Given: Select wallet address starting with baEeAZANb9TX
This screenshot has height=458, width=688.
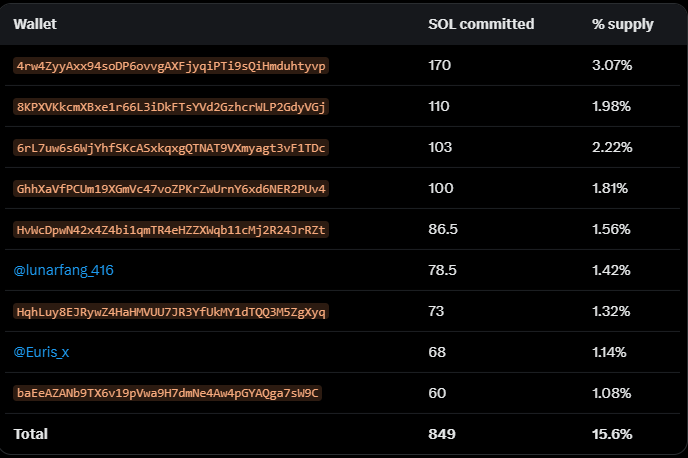Looking at the screenshot, I should point(168,393).
